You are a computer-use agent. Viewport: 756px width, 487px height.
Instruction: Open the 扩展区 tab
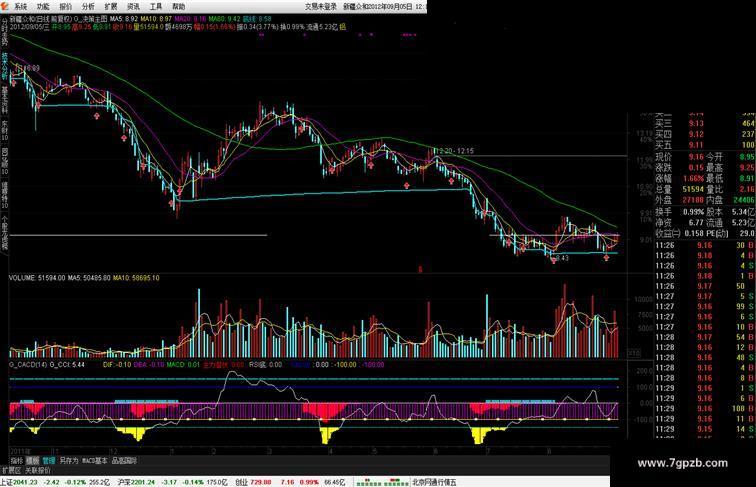pyautogui.click(x=11, y=470)
